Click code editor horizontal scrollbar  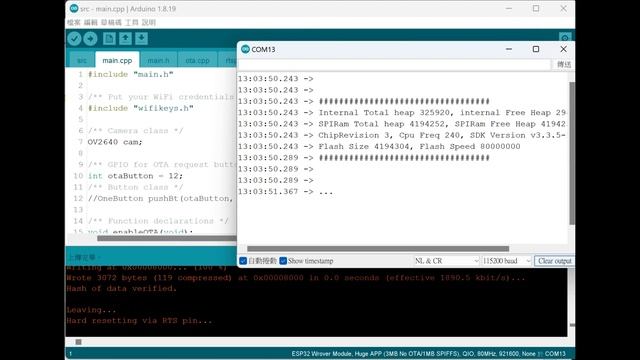point(167,238)
